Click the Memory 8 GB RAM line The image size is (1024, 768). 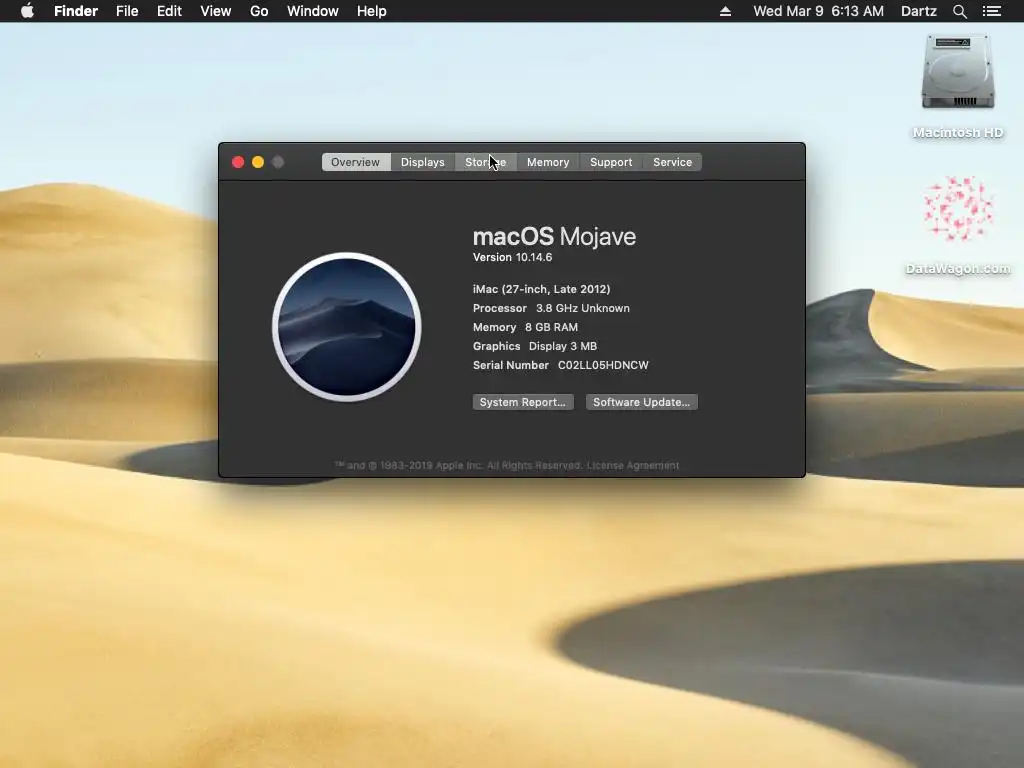[x=525, y=327]
